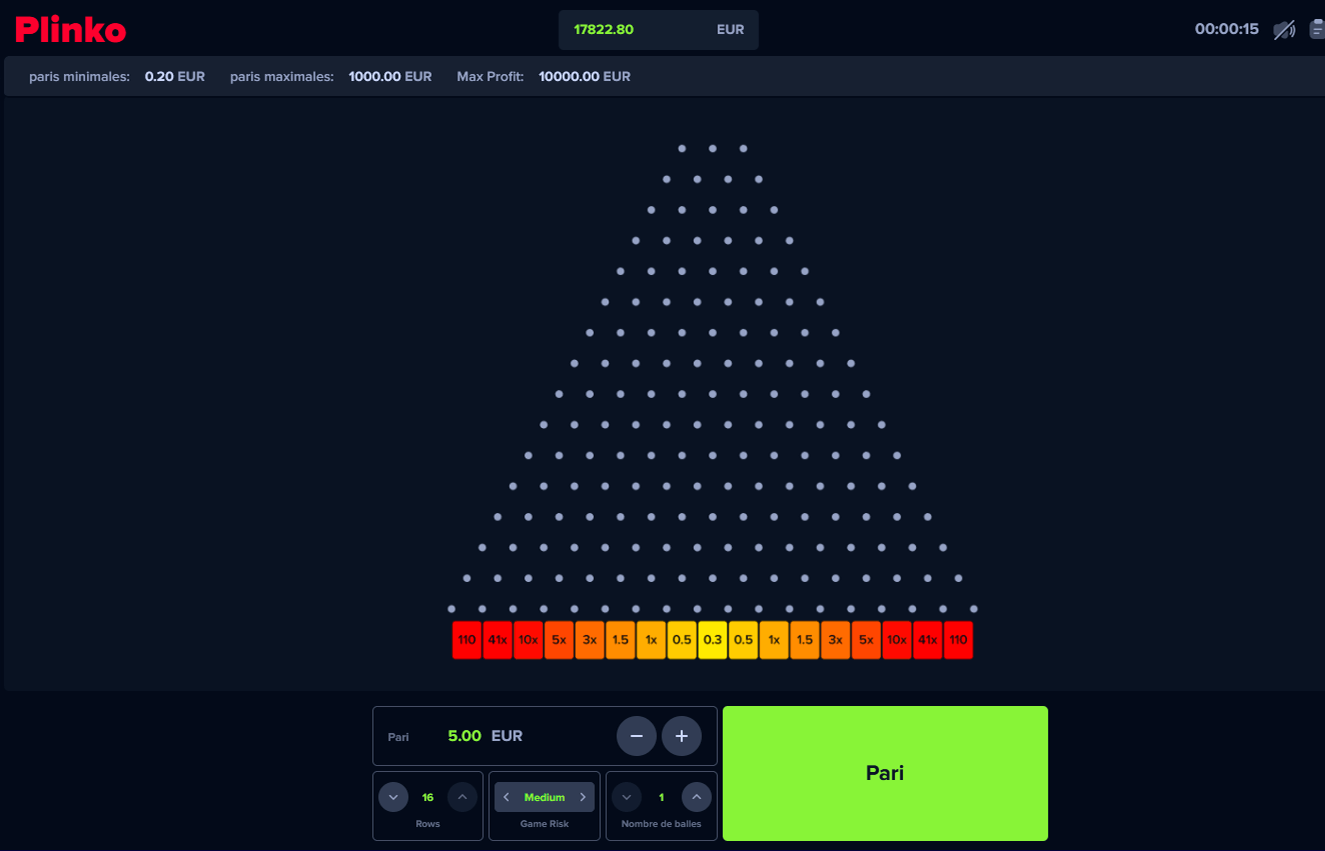
Task: Lower the Rows count with down chevron
Action: coord(393,797)
